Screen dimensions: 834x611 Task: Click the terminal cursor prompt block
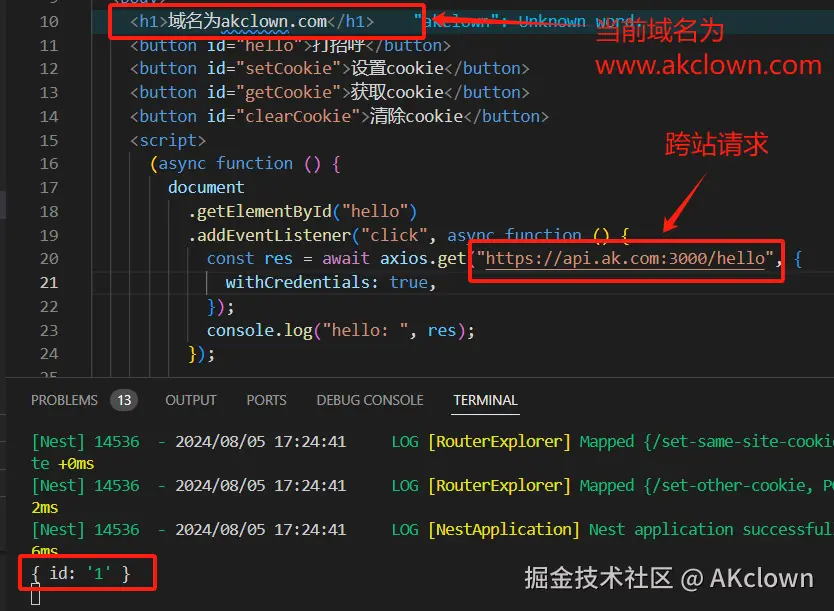point(36,595)
